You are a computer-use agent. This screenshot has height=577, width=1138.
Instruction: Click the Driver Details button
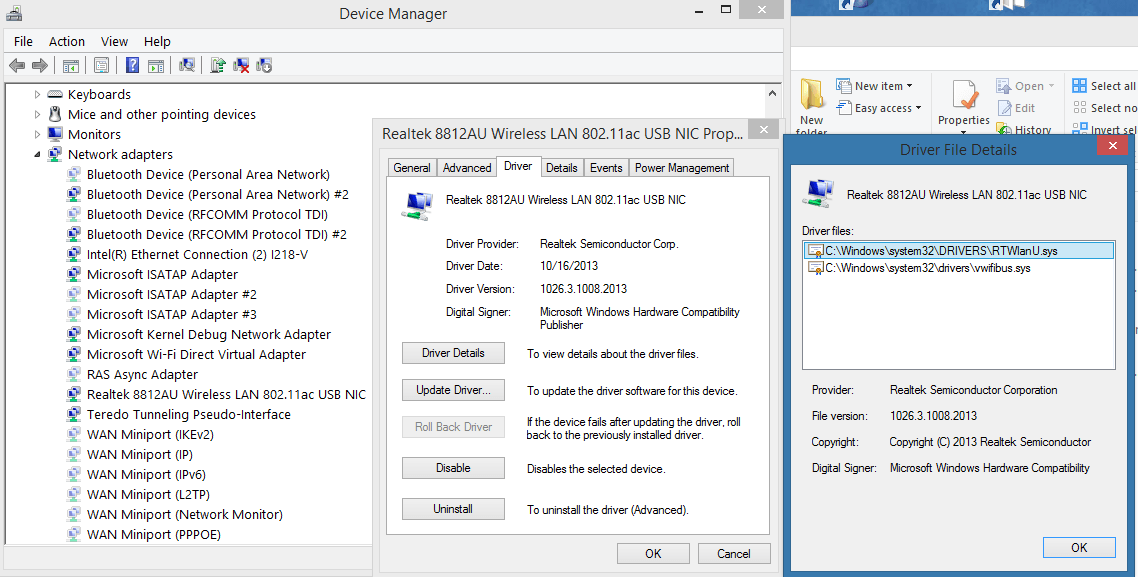coord(454,353)
